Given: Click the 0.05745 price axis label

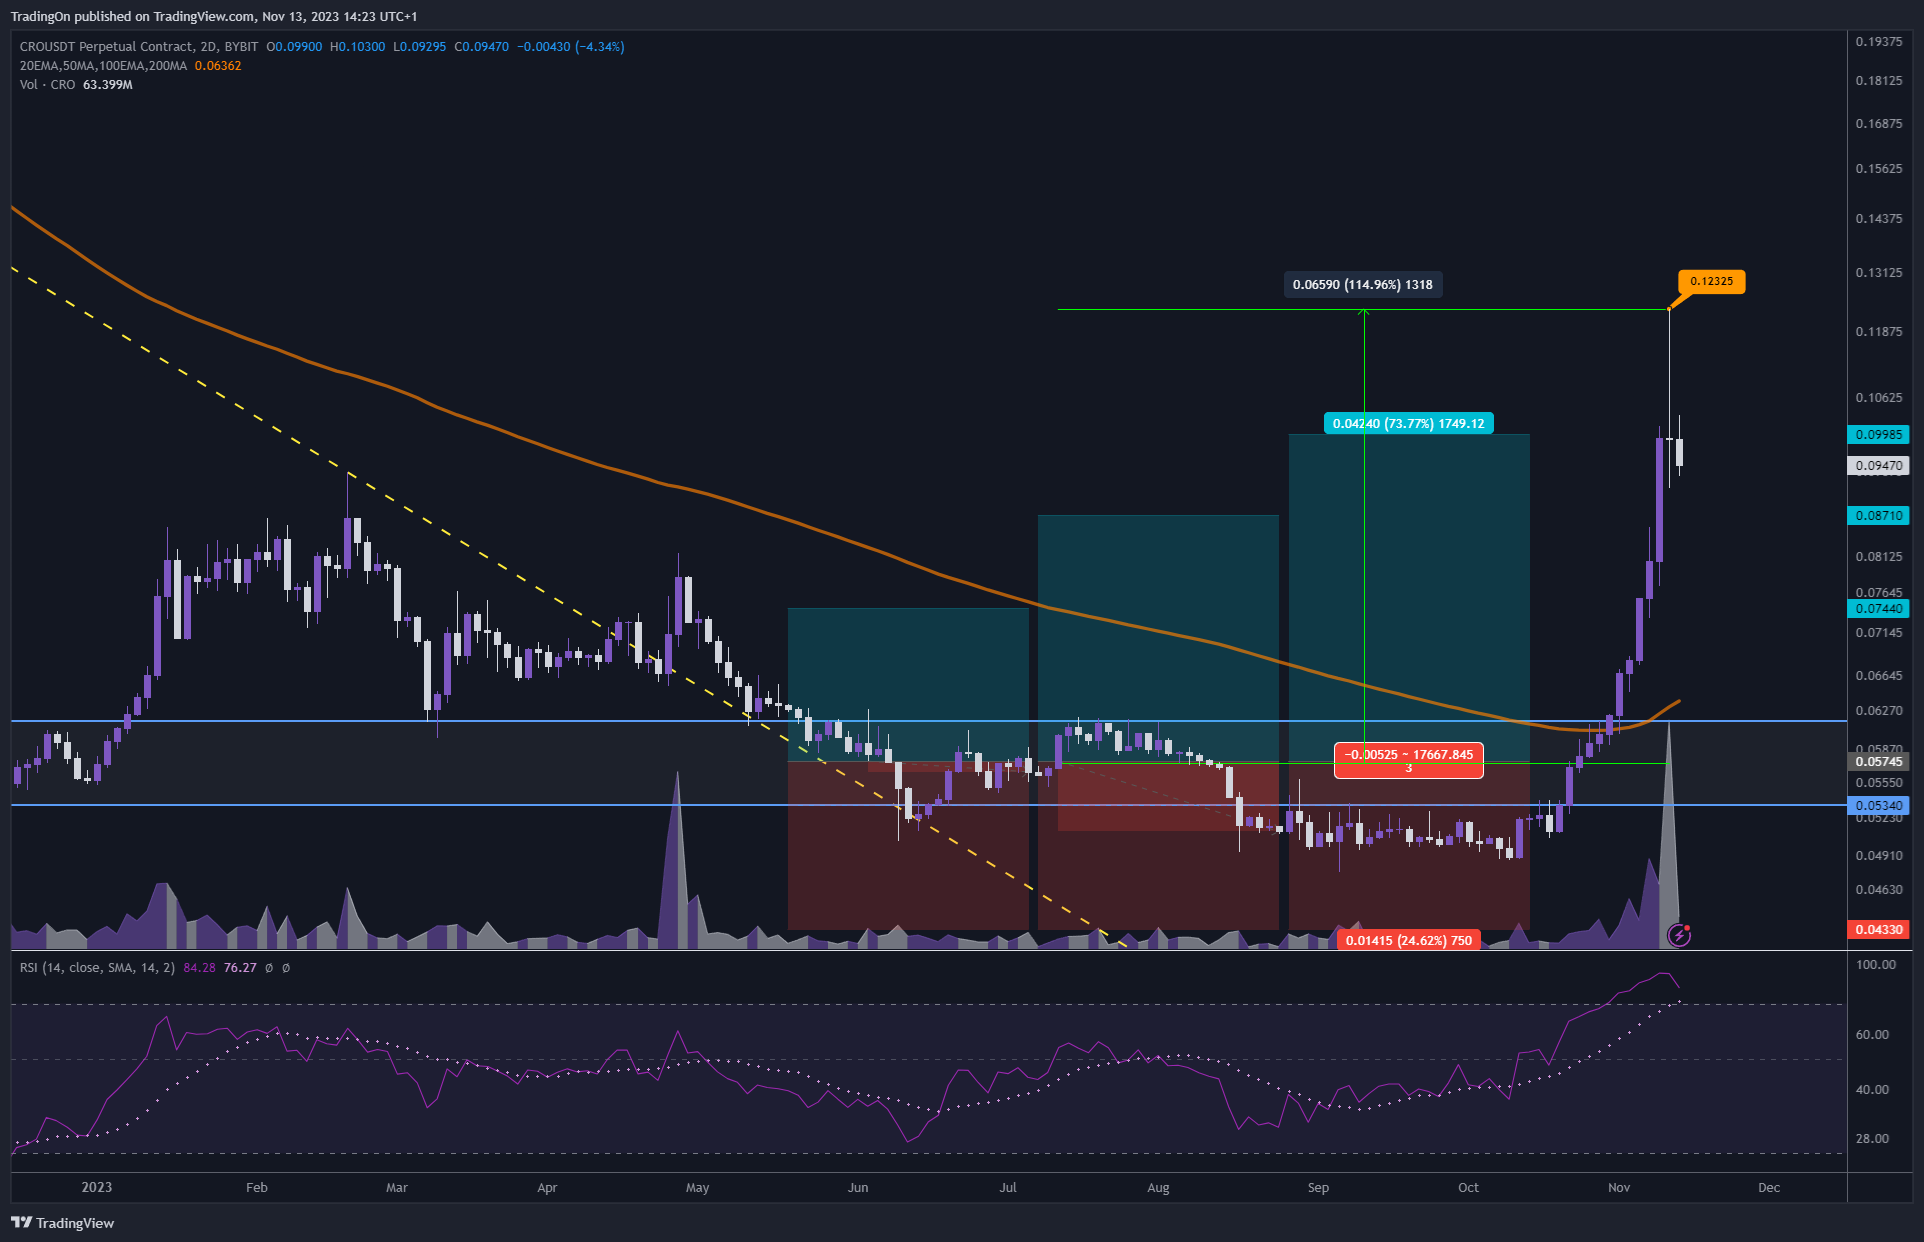Looking at the screenshot, I should pyautogui.click(x=1879, y=761).
